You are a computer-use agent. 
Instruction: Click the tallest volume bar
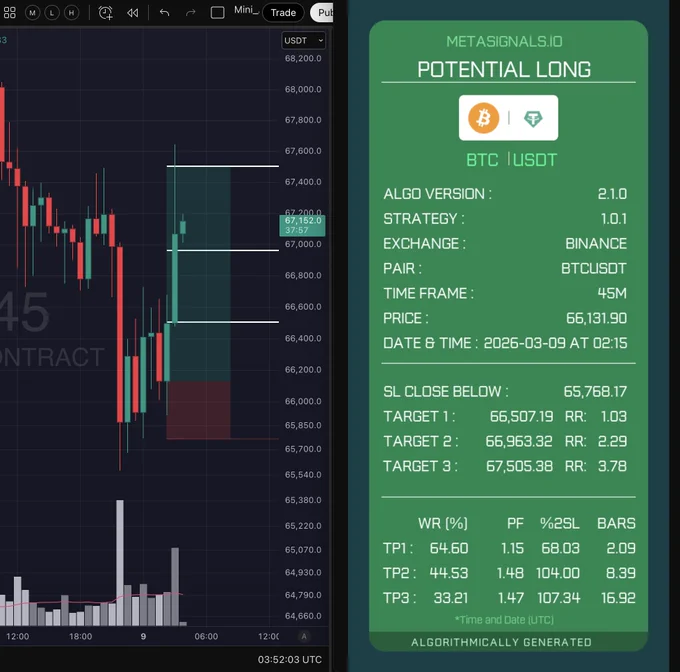click(120, 562)
